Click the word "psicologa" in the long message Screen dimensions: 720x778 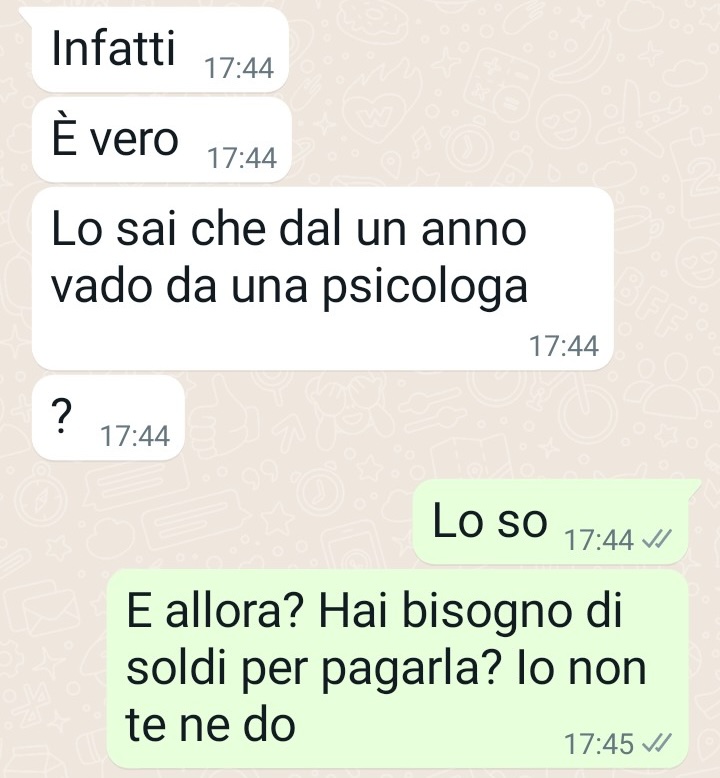tap(425, 288)
